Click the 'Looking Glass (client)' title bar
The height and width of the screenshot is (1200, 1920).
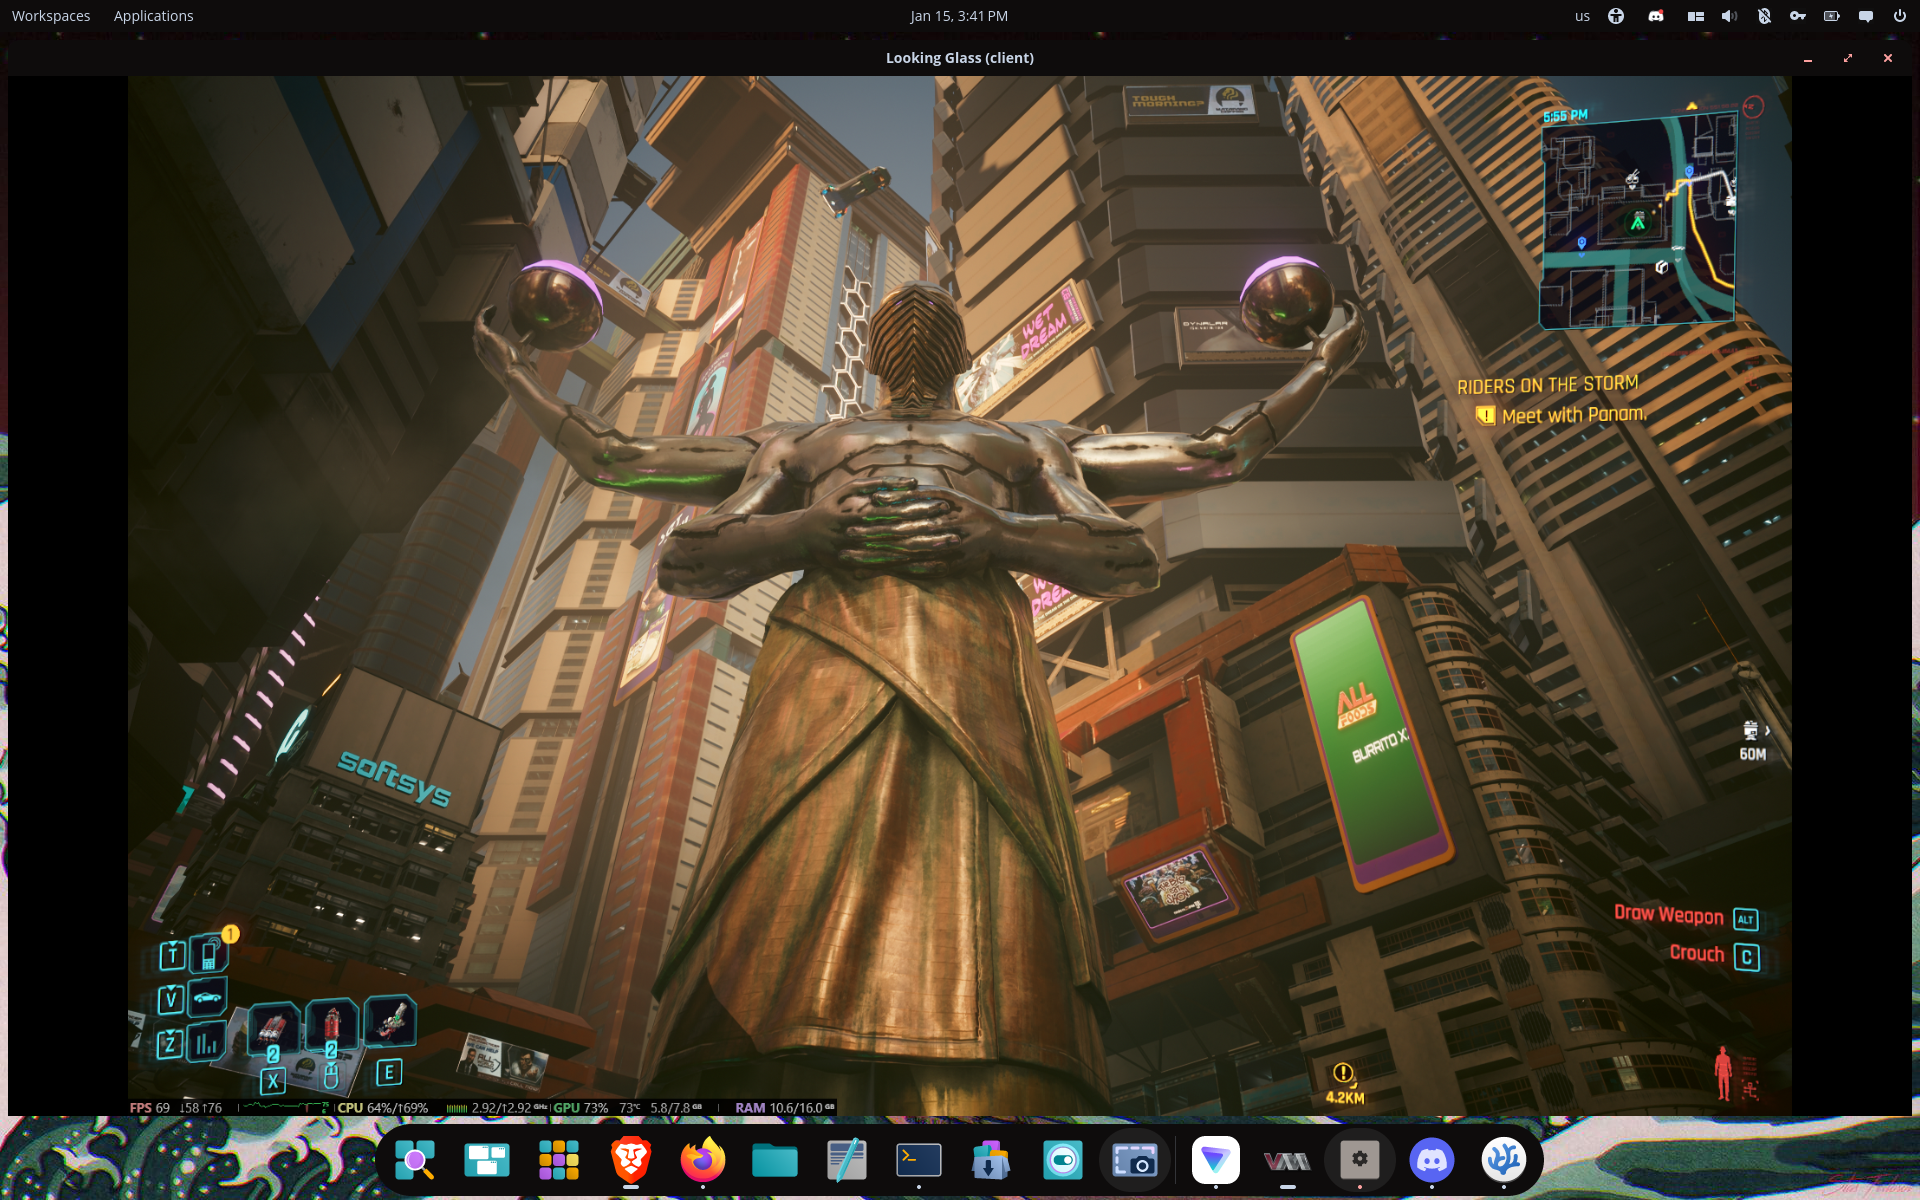point(959,58)
